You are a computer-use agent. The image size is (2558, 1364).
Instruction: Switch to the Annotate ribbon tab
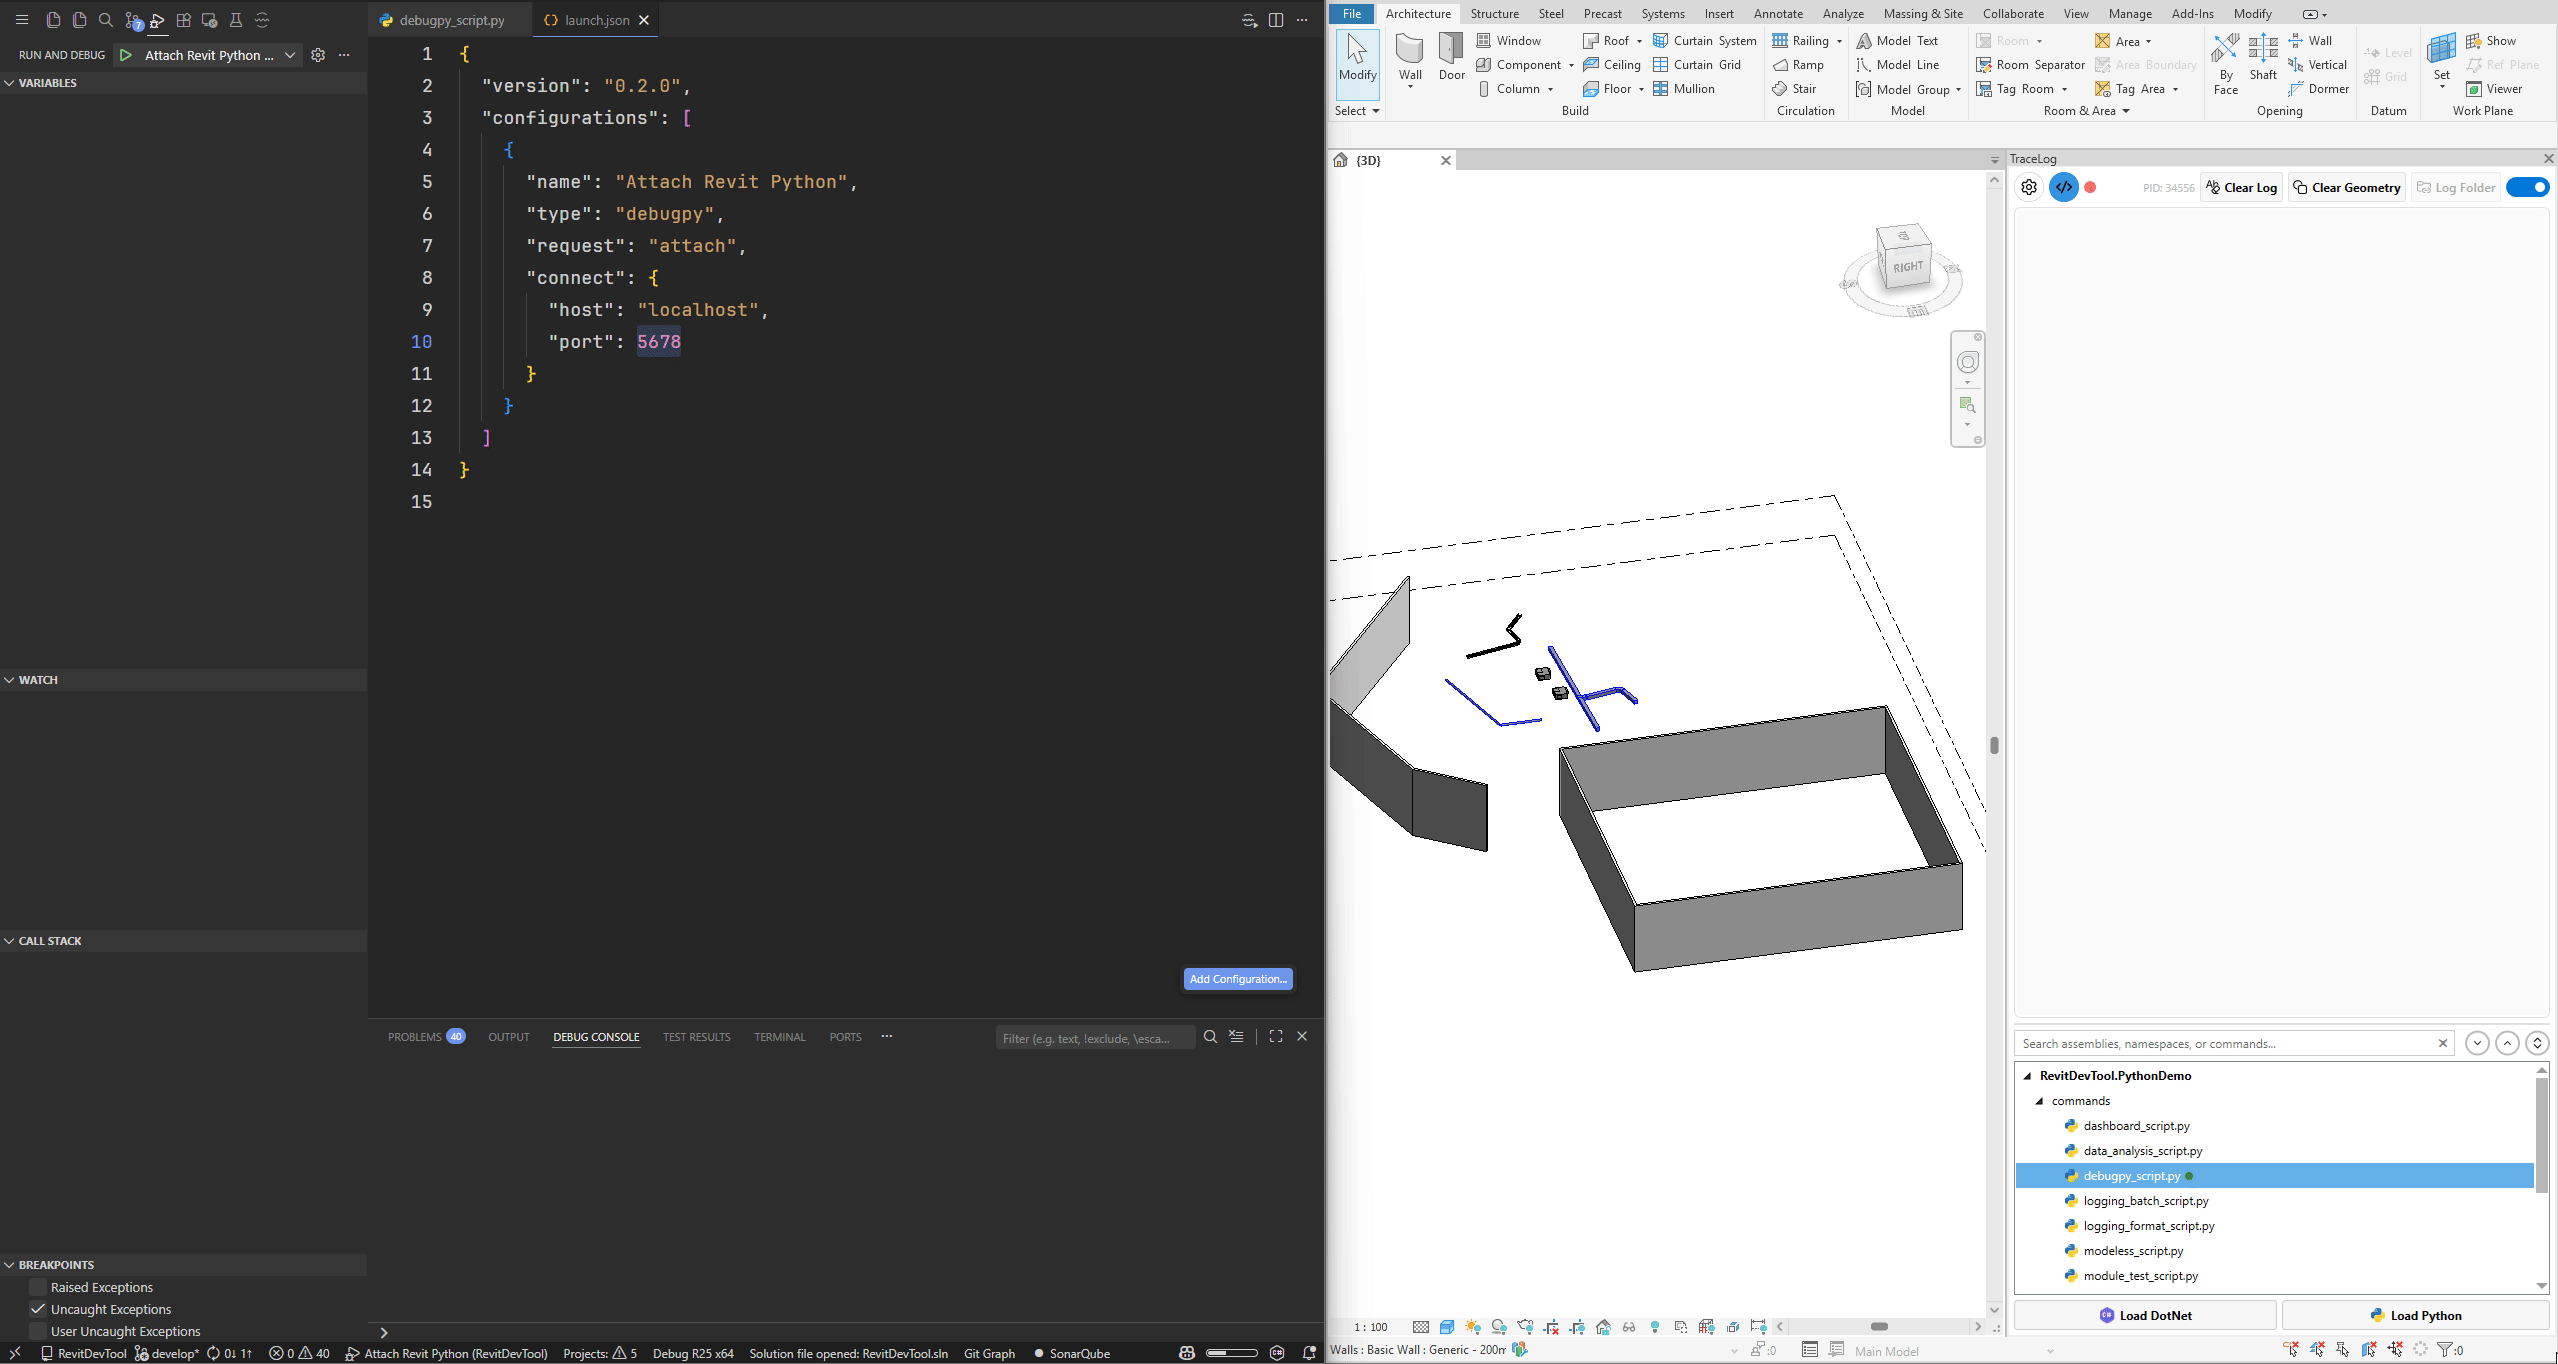tap(1779, 13)
